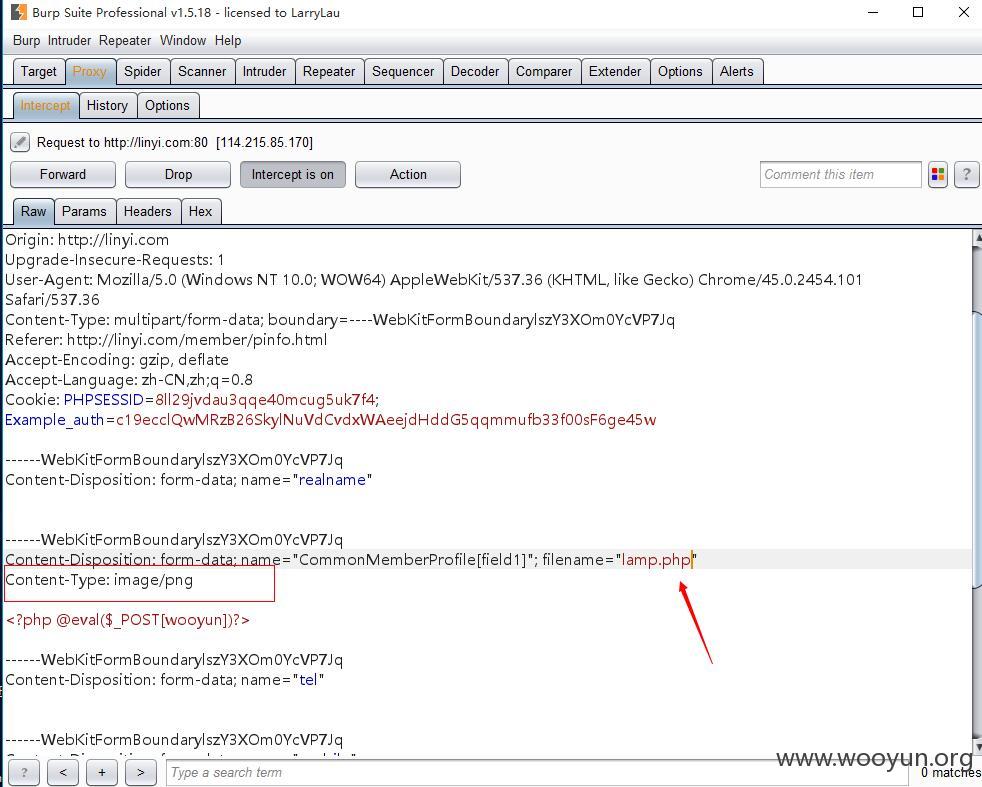Viewport: 982px width, 787px height.
Task: Click the Accept-Language header line
Action: (129, 379)
